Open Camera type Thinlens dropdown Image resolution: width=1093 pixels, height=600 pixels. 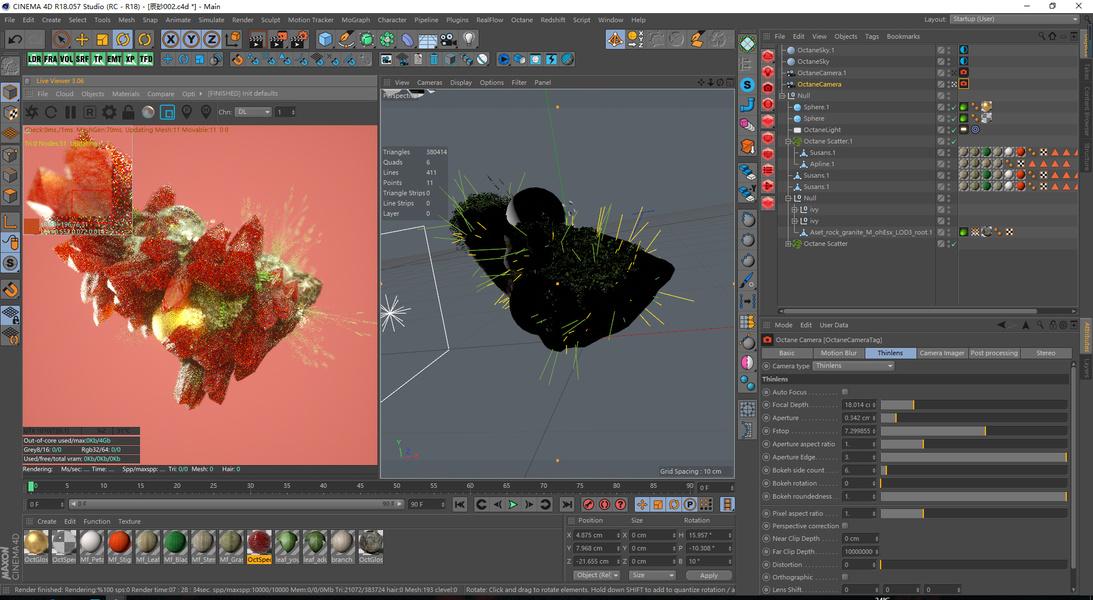coord(854,366)
